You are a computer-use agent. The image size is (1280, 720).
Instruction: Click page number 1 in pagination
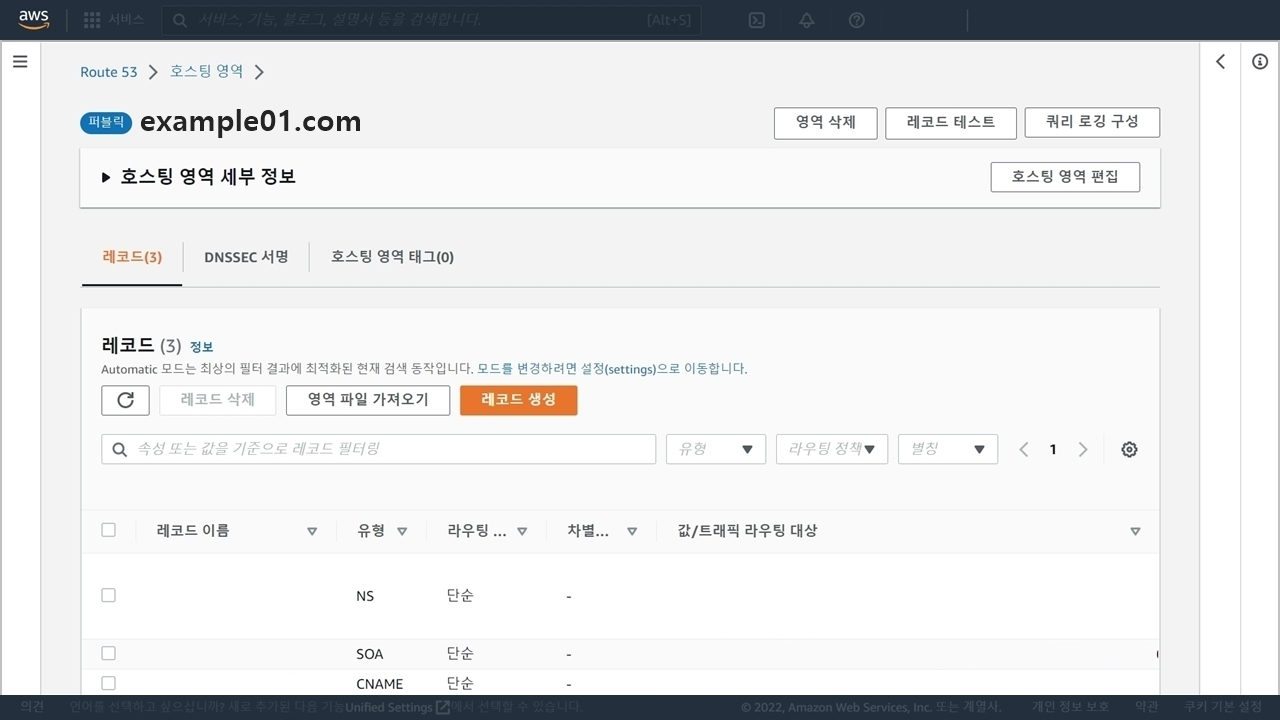point(1053,449)
